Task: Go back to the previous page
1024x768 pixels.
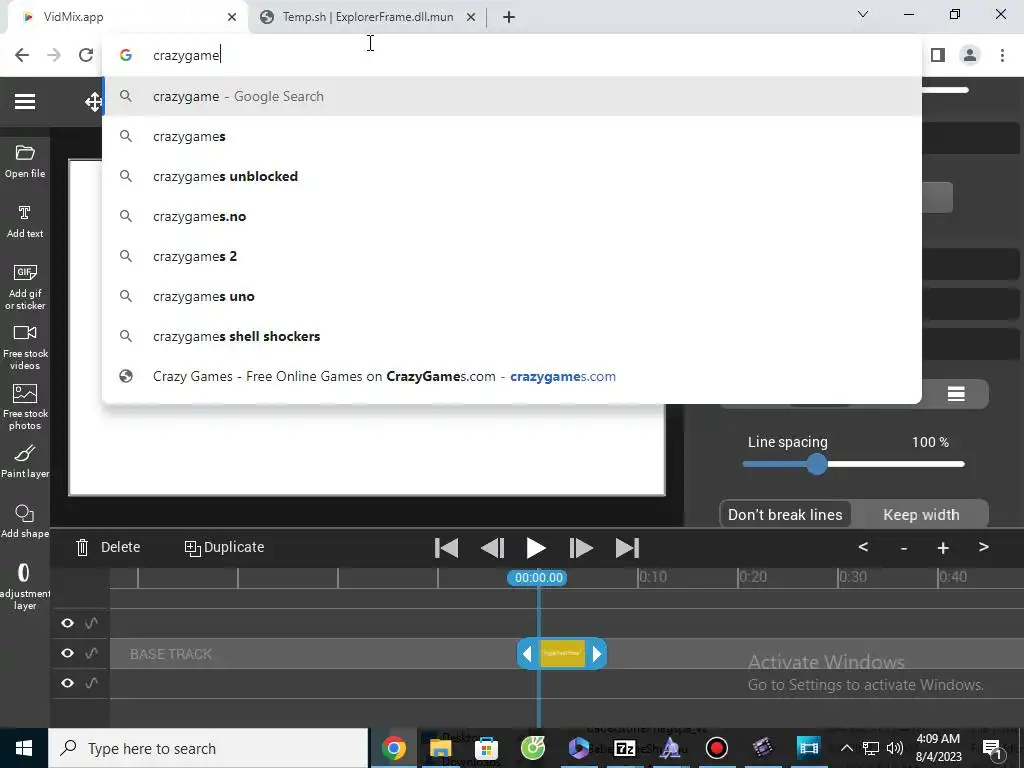Action: pos(22,55)
